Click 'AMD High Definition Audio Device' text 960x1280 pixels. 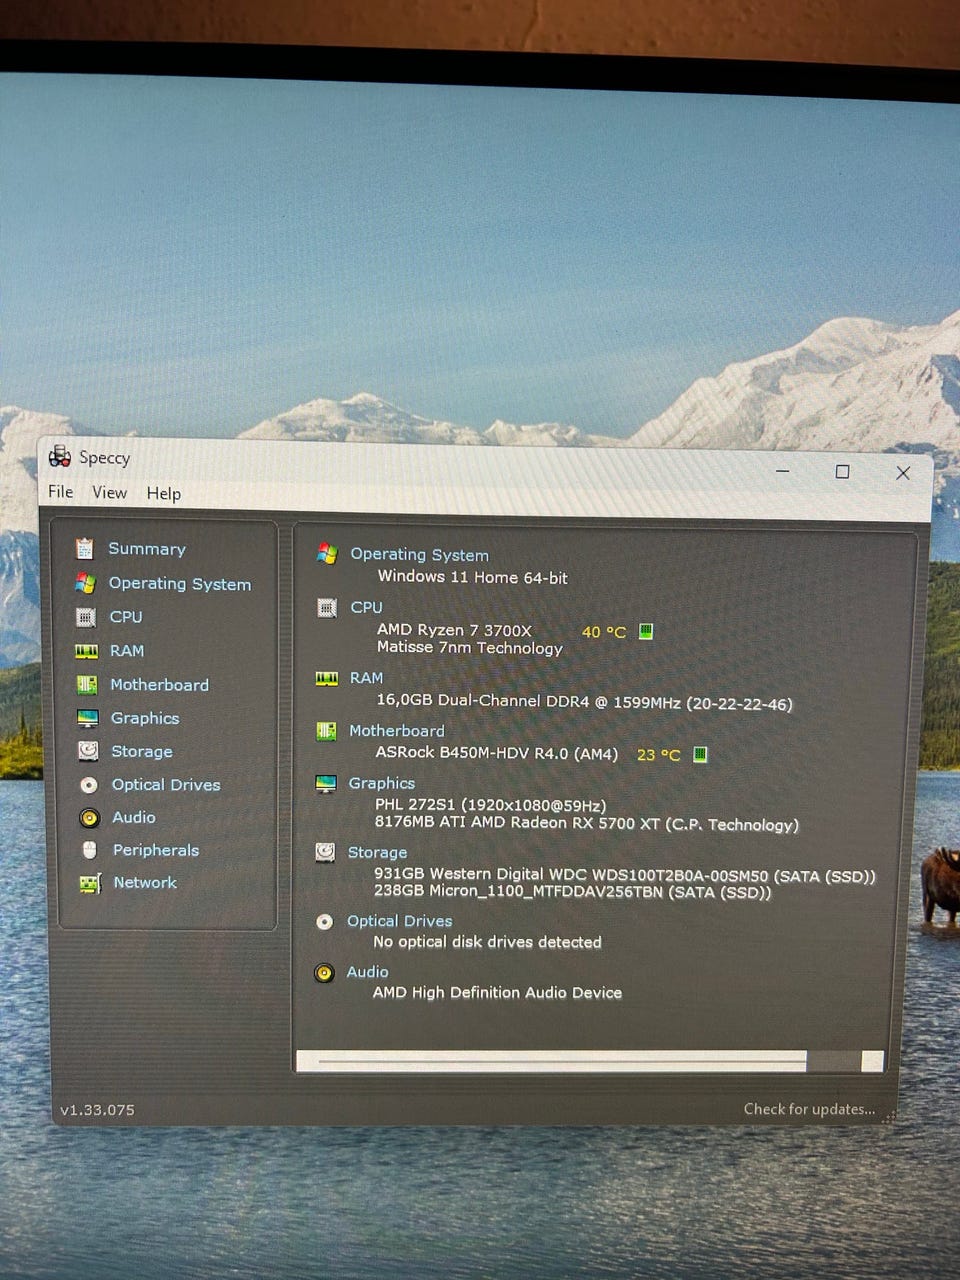(x=498, y=993)
